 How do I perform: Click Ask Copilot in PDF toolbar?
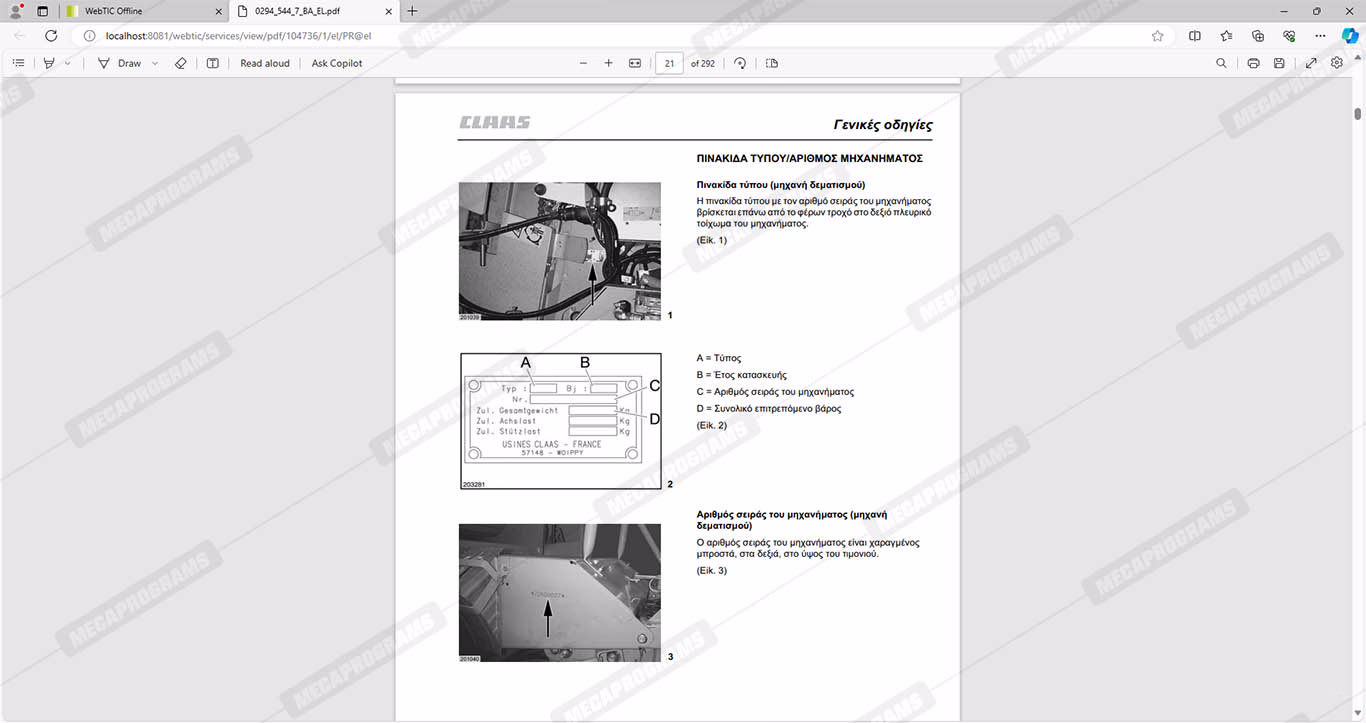pos(337,63)
